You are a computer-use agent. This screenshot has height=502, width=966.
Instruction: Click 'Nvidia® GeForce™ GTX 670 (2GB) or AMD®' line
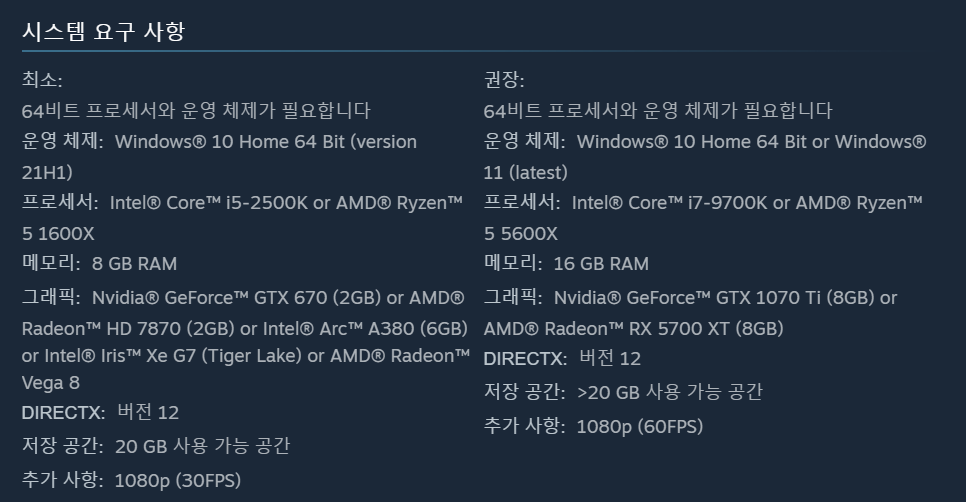(x=278, y=298)
